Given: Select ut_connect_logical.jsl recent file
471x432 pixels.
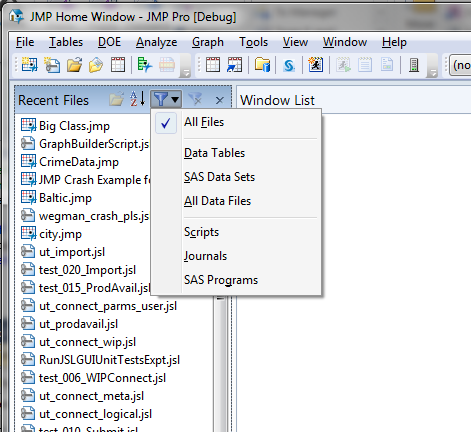Looking at the screenshot, I should (x=86, y=414).
